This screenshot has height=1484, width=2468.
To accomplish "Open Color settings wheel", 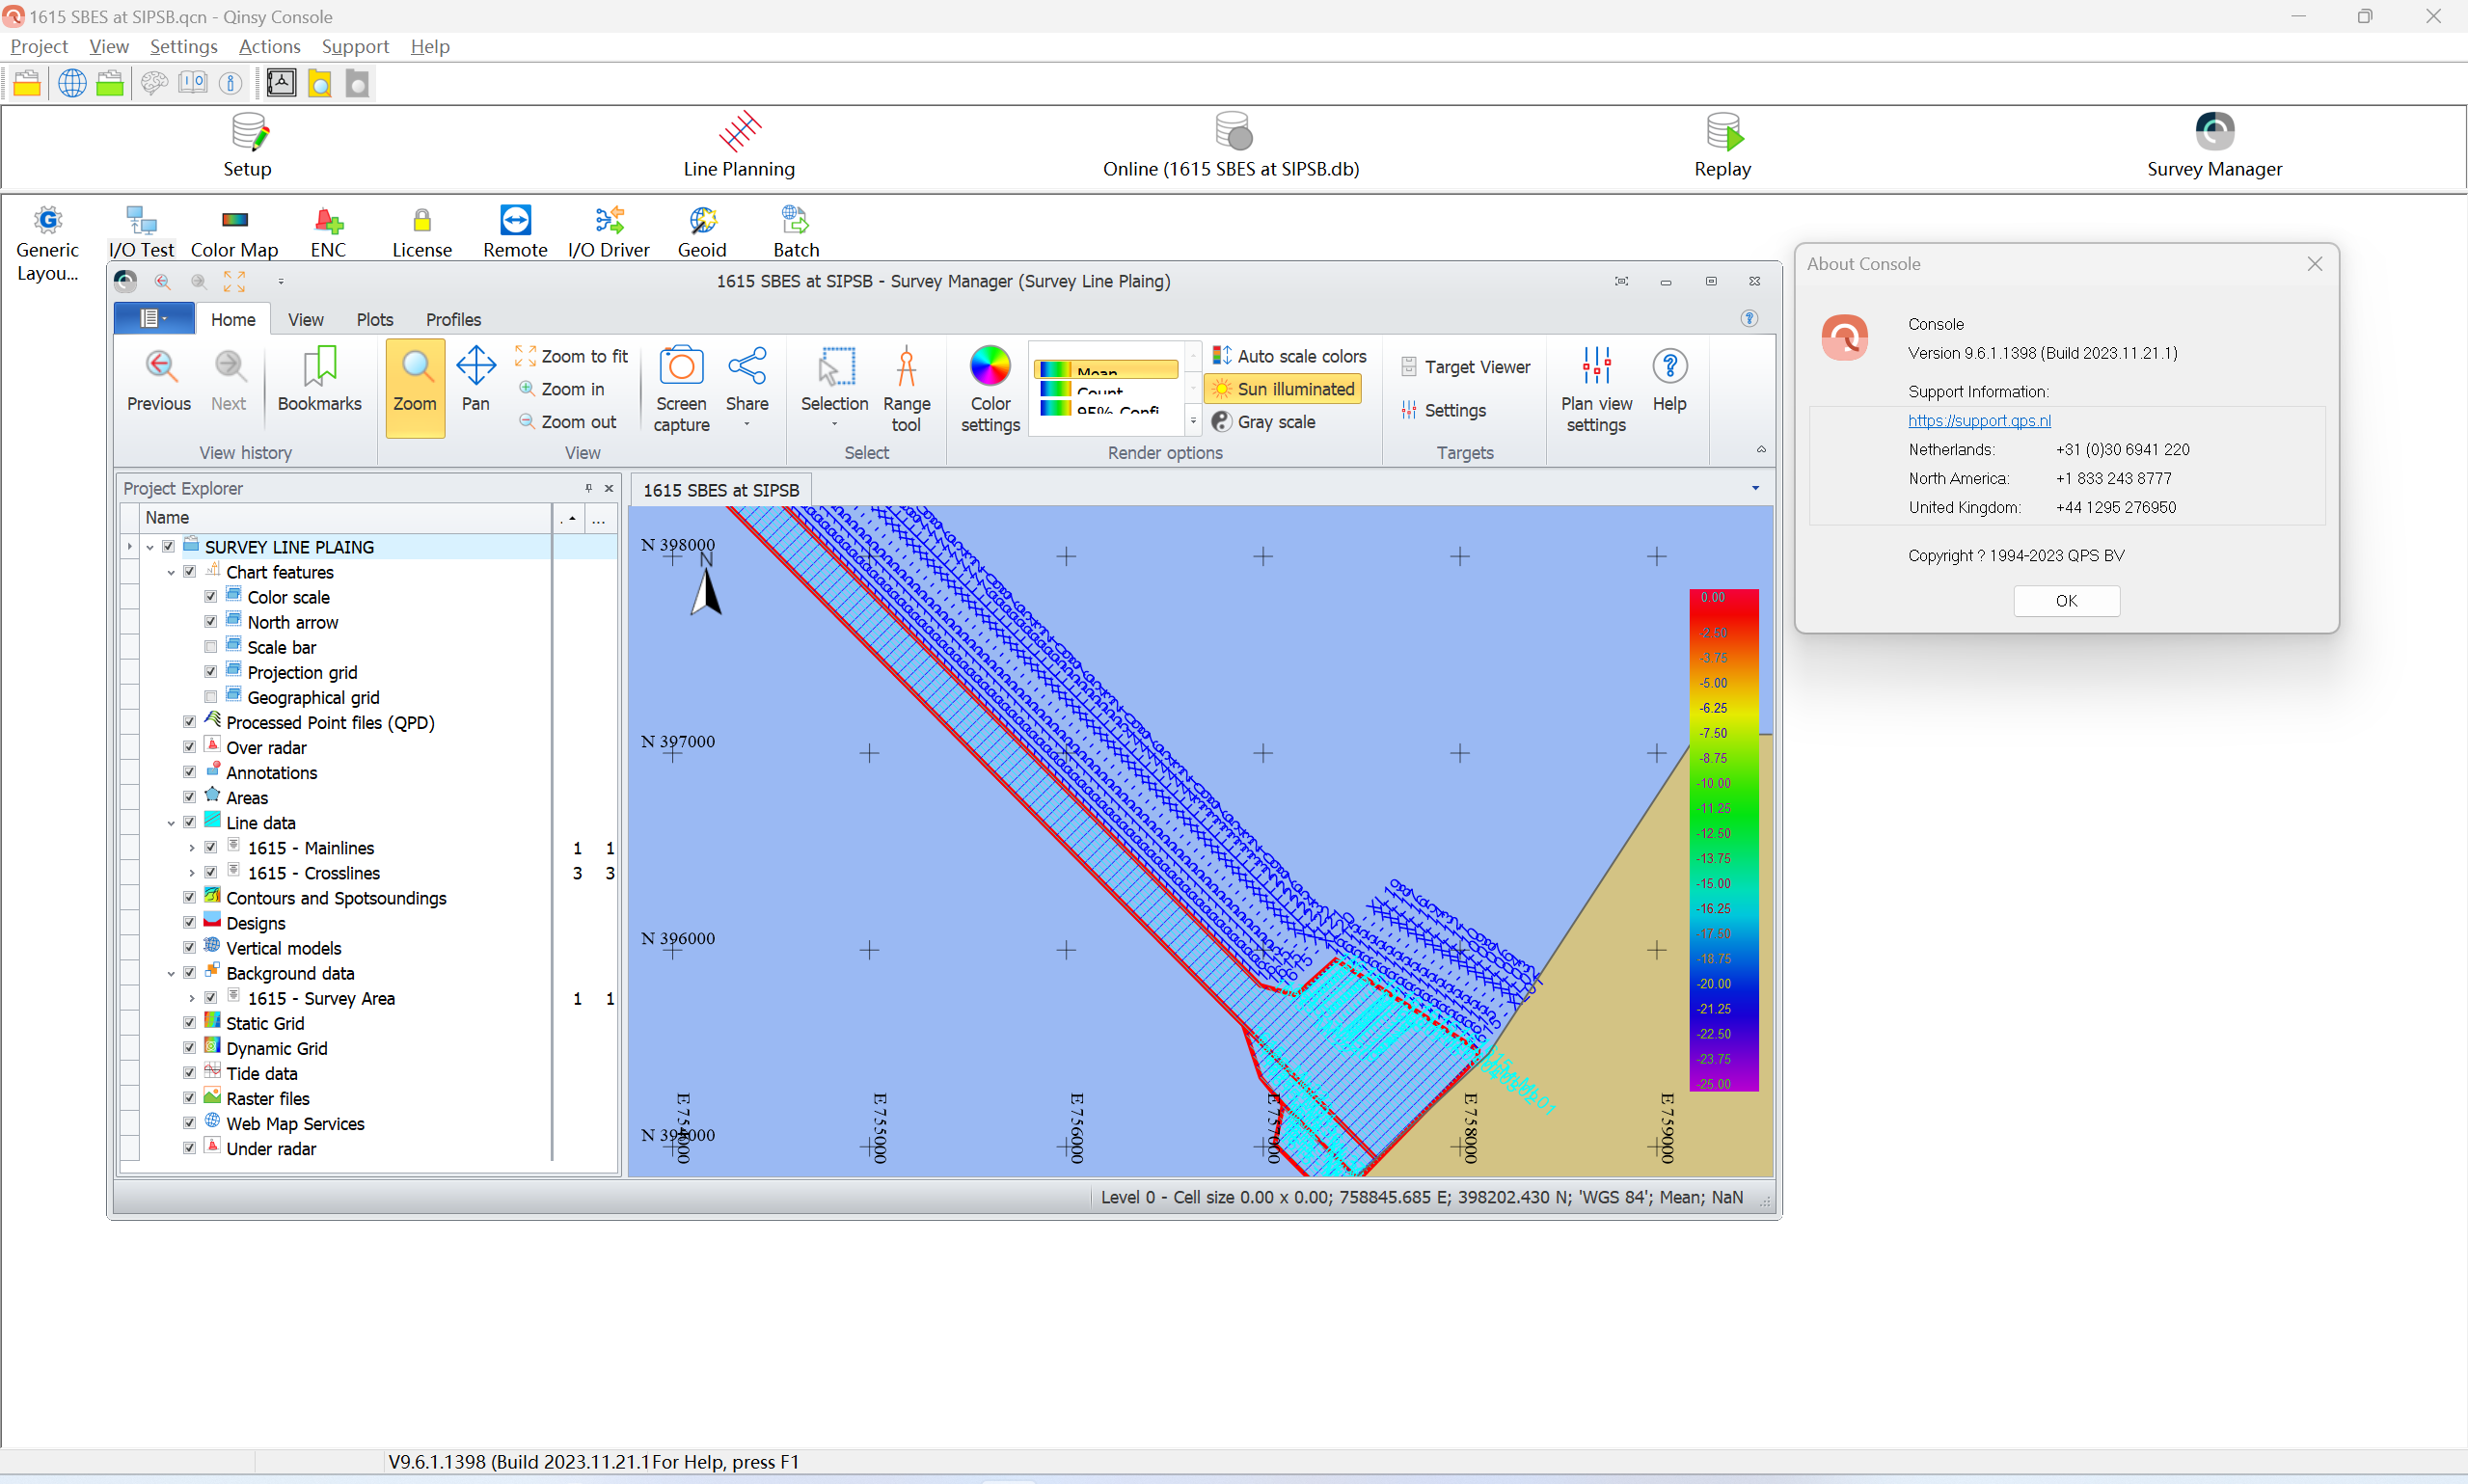I will click(989, 367).
